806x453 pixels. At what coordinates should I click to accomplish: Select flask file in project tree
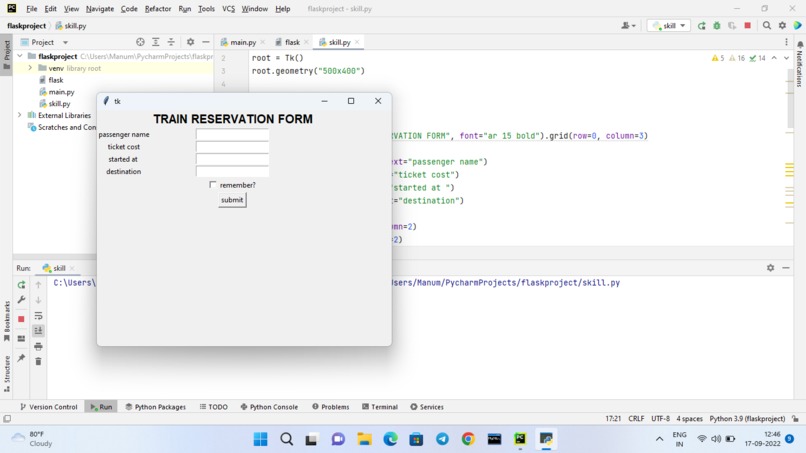click(56, 80)
